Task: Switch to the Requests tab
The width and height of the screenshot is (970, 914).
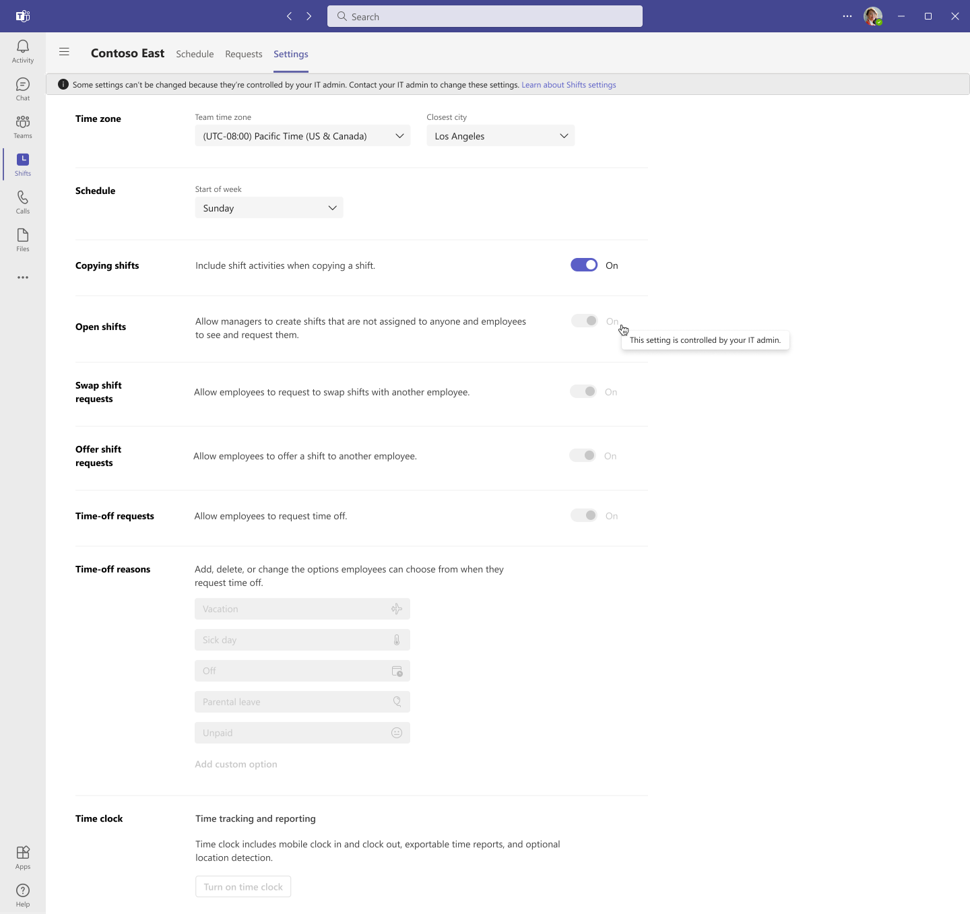Action: (244, 54)
